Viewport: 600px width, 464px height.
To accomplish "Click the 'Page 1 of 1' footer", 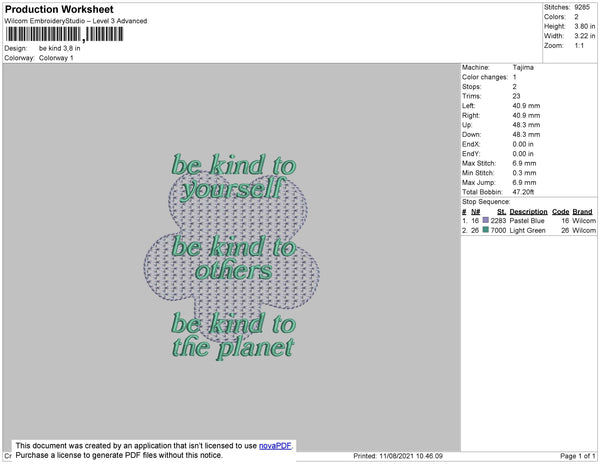I will coord(578,456).
